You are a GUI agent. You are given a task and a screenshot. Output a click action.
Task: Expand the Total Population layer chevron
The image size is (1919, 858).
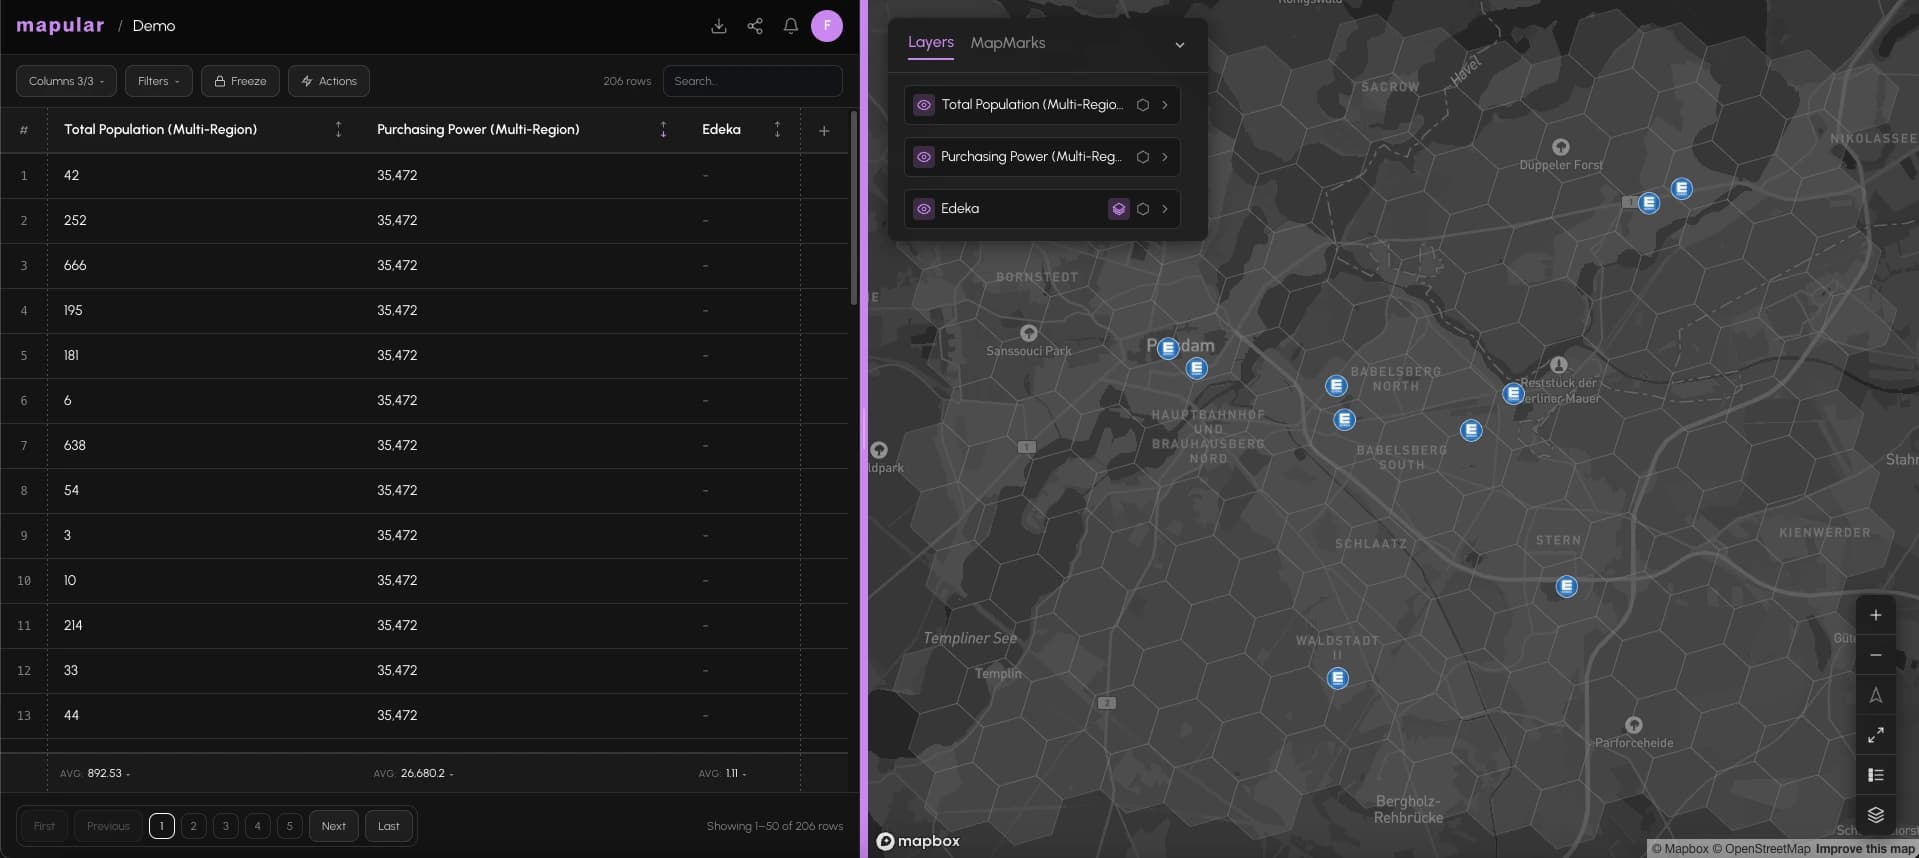(1165, 105)
